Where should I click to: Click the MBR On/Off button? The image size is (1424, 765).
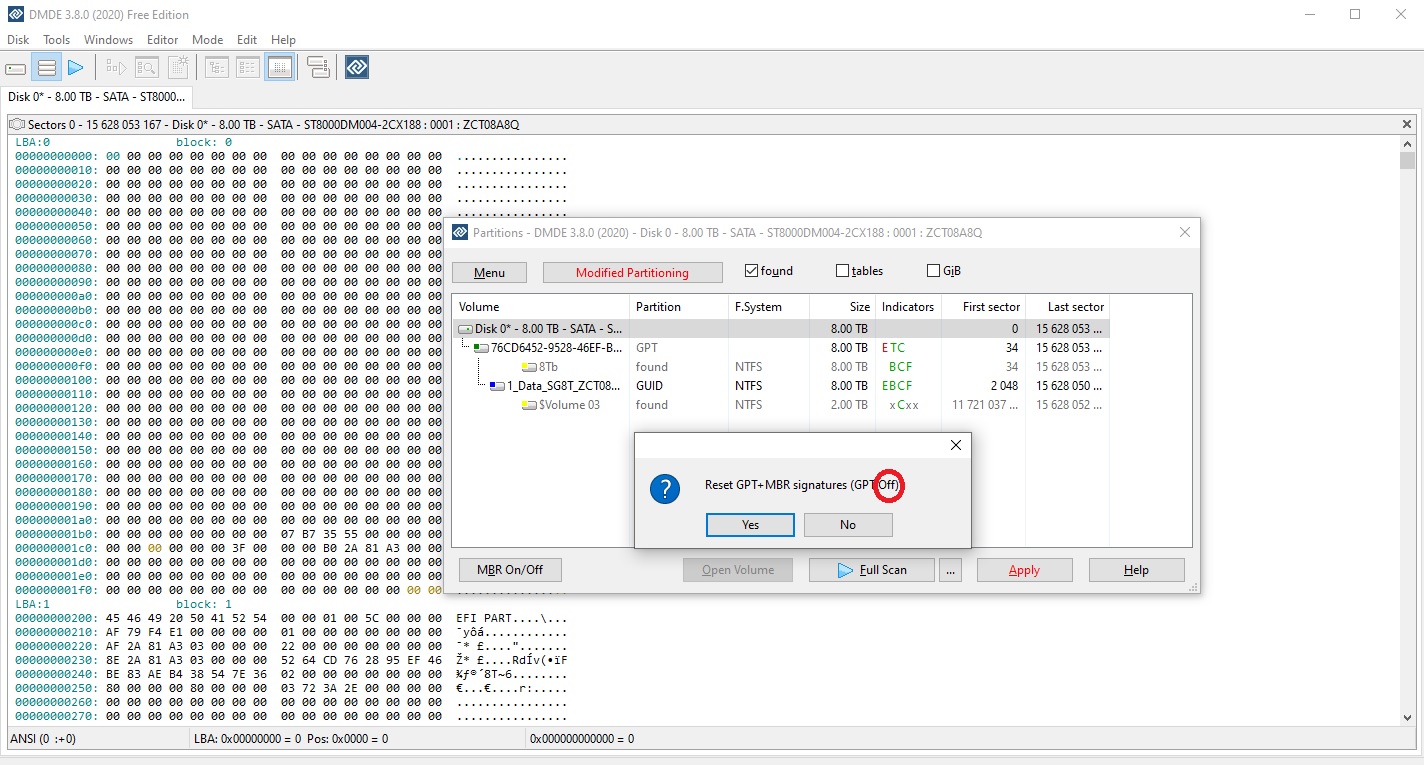510,570
